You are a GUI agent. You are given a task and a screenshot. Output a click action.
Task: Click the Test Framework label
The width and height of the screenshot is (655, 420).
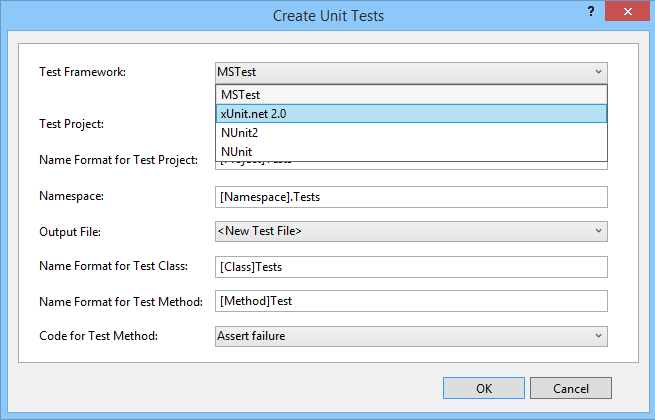click(82, 72)
